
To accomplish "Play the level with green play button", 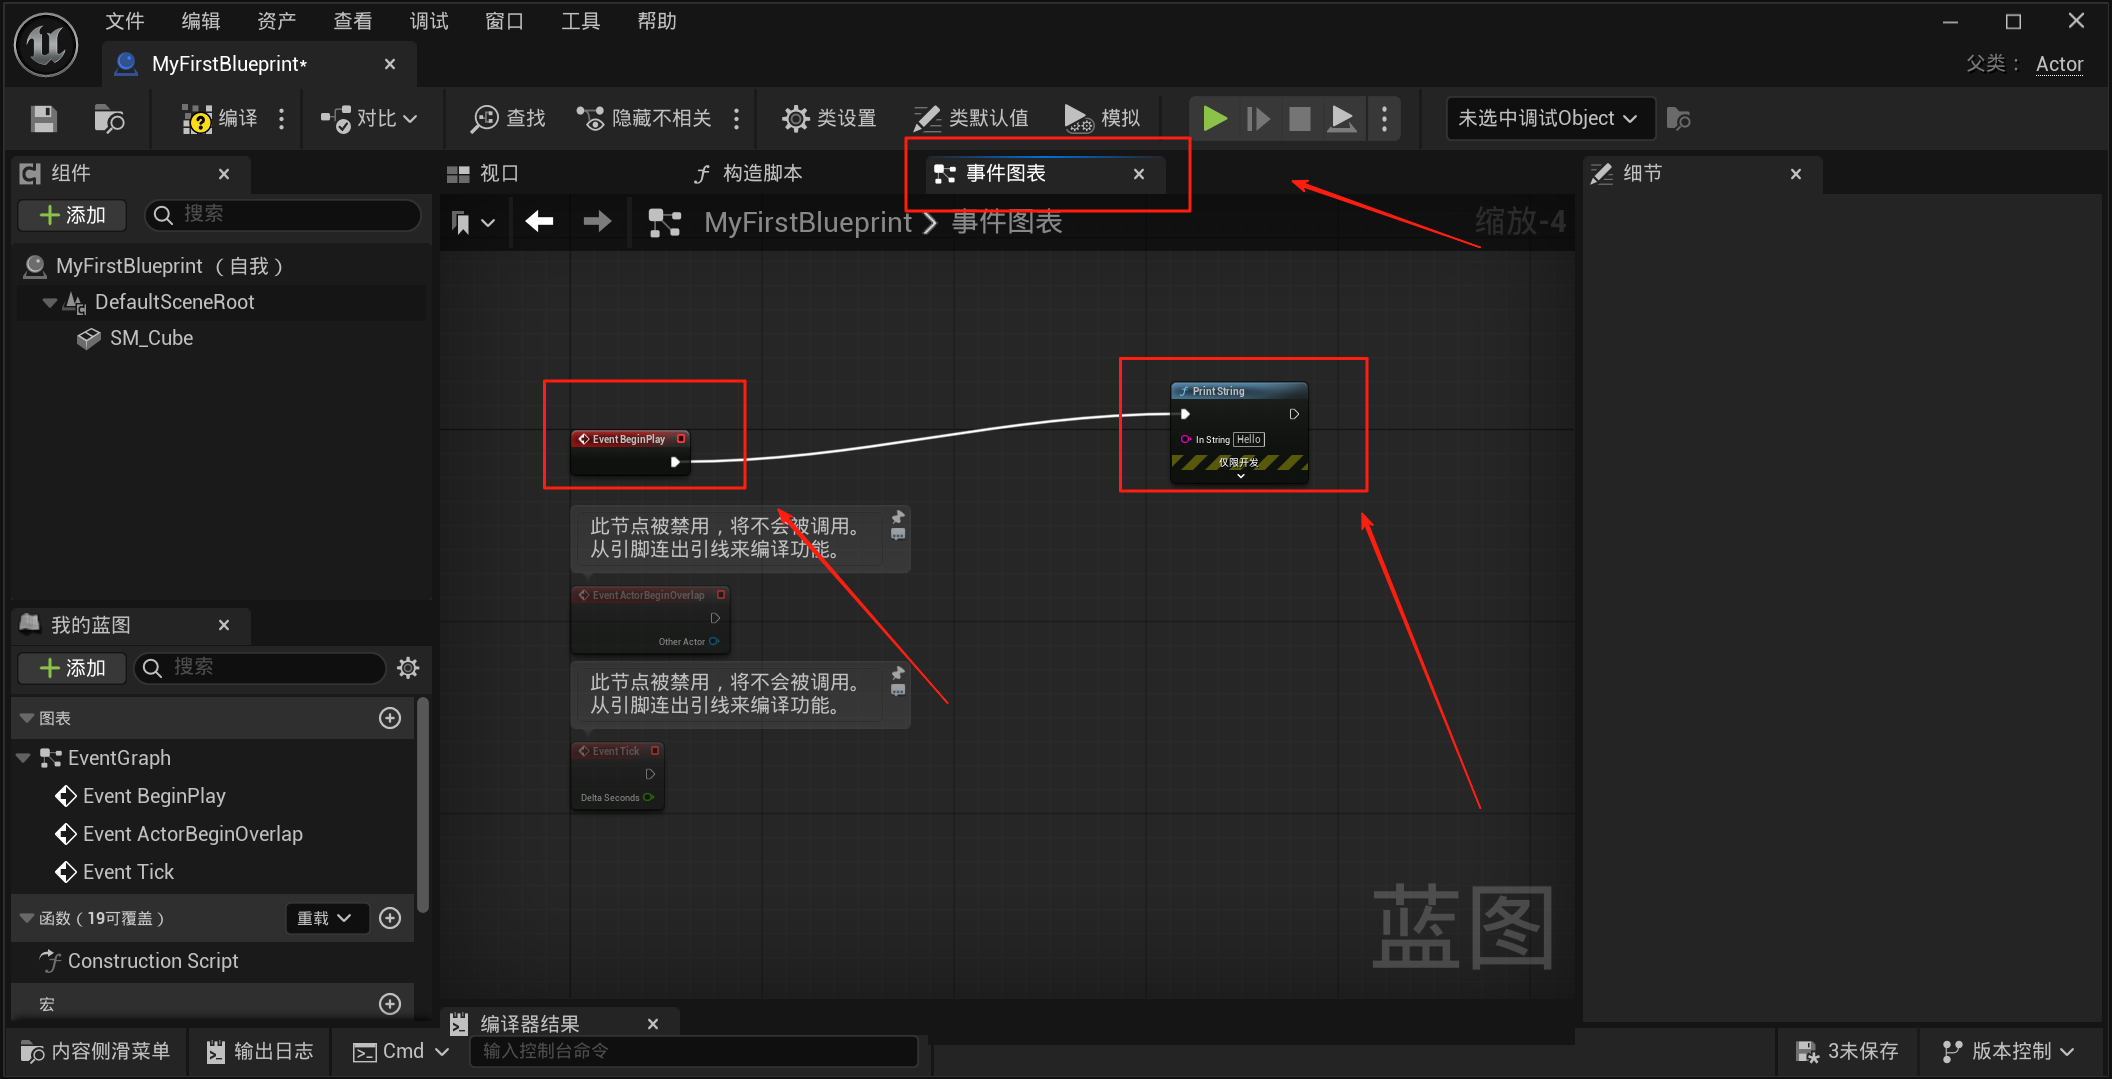I will click(1214, 119).
